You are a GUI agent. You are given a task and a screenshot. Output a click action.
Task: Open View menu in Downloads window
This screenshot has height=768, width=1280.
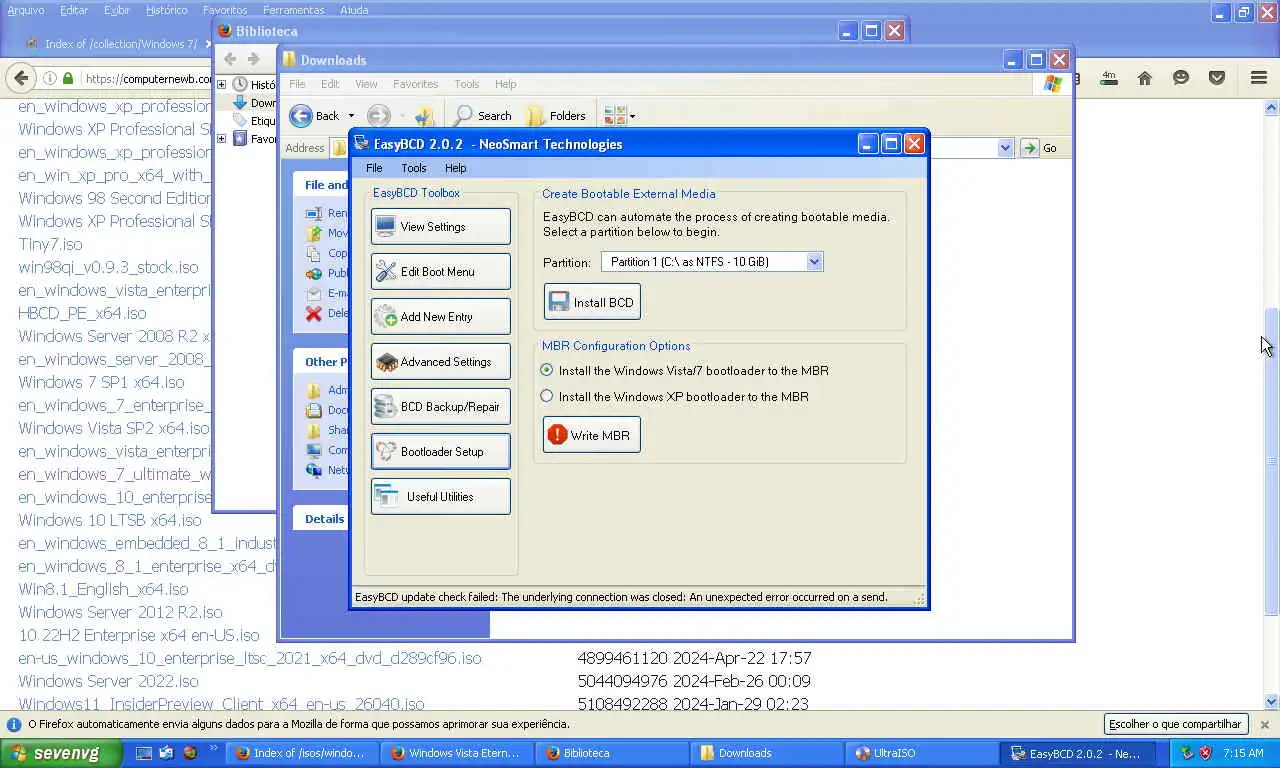(x=366, y=84)
